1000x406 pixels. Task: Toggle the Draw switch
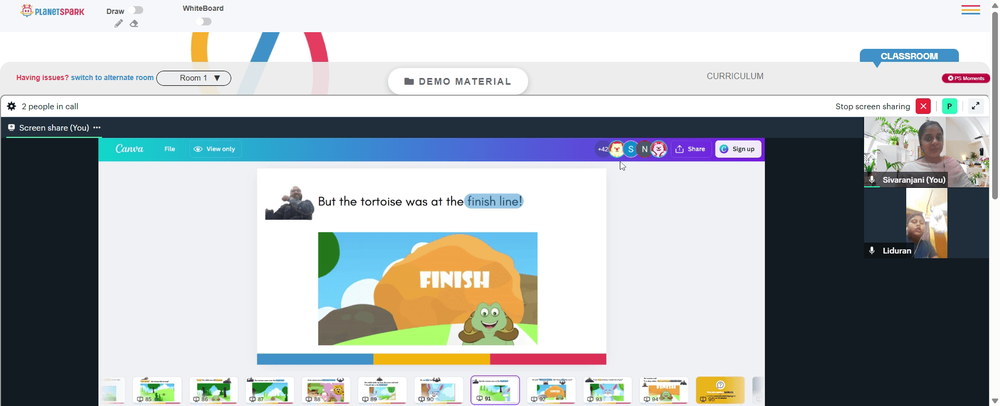[x=136, y=10]
